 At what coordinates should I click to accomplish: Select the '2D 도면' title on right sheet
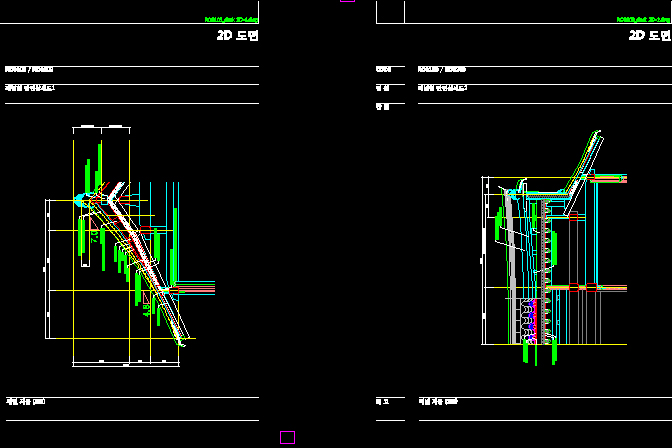(x=649, y=35)
